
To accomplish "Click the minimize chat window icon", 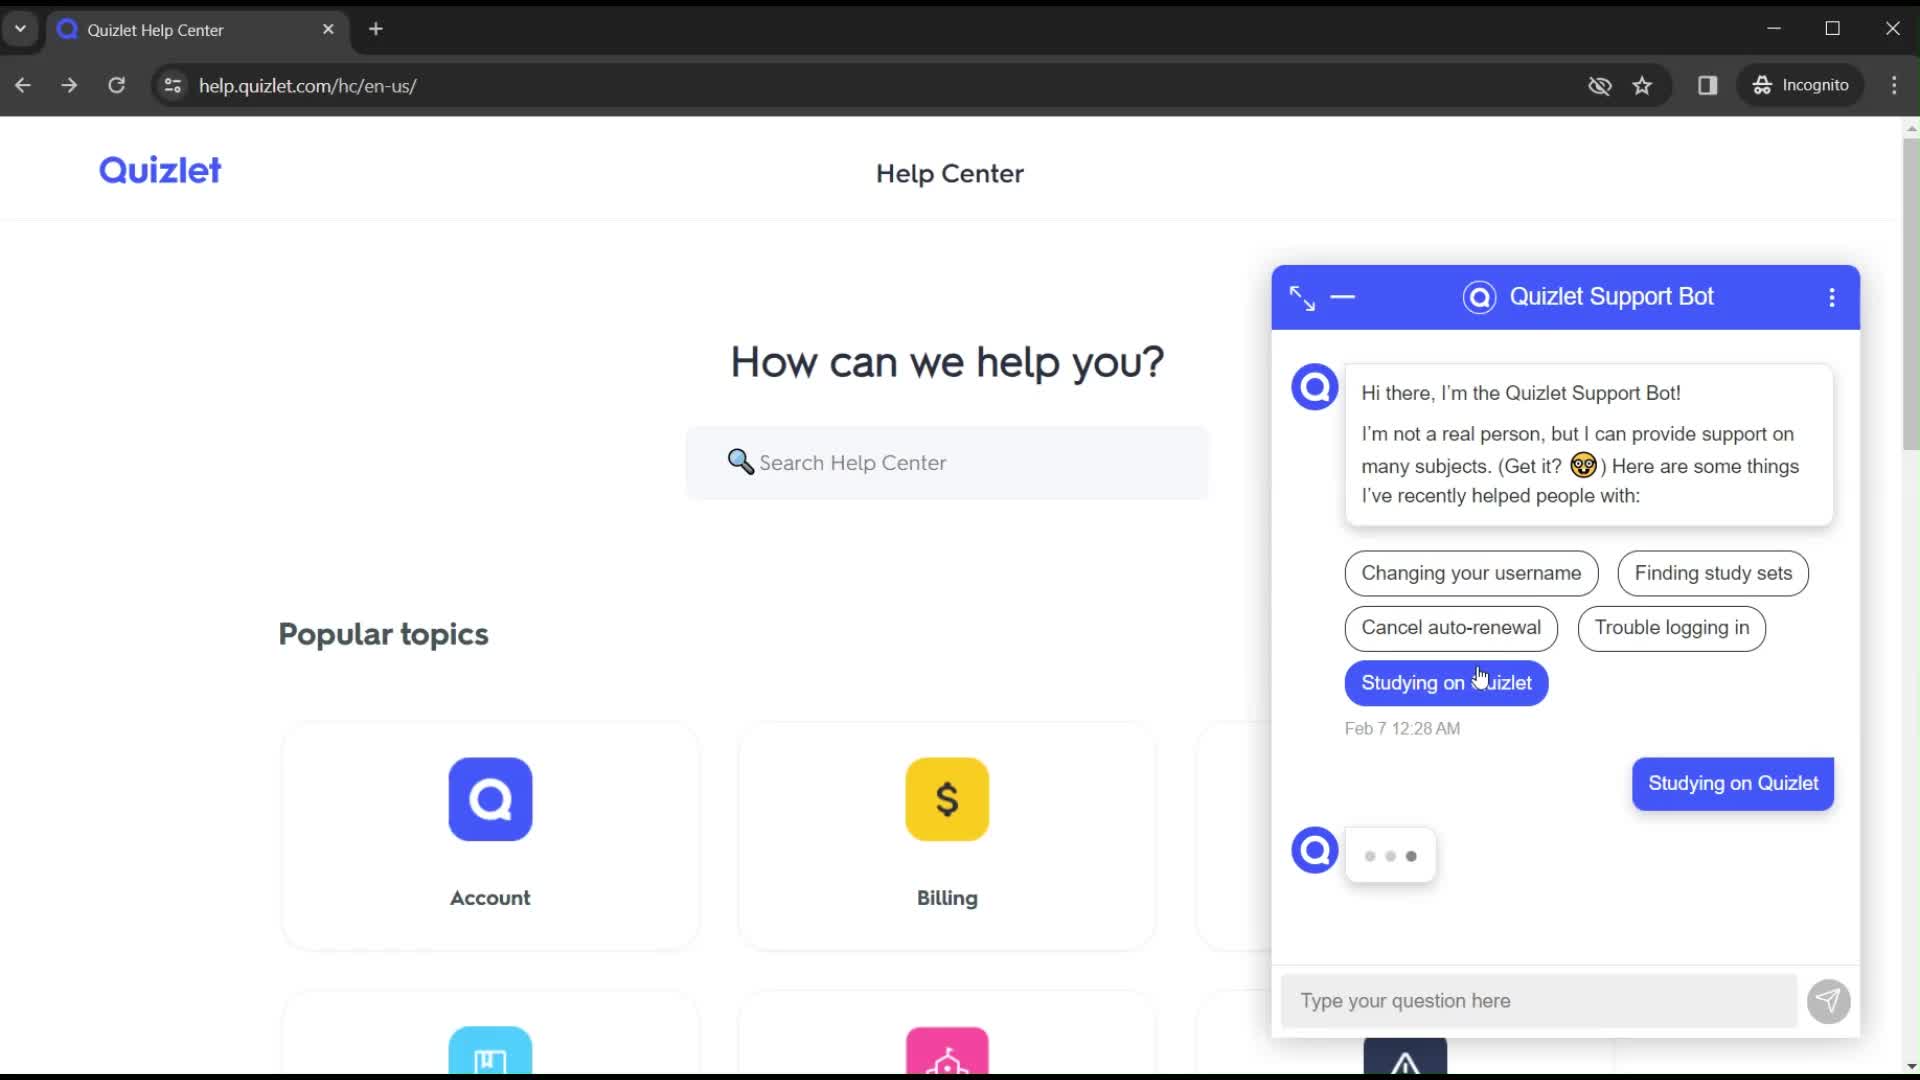I will [x=1345, y=297].
